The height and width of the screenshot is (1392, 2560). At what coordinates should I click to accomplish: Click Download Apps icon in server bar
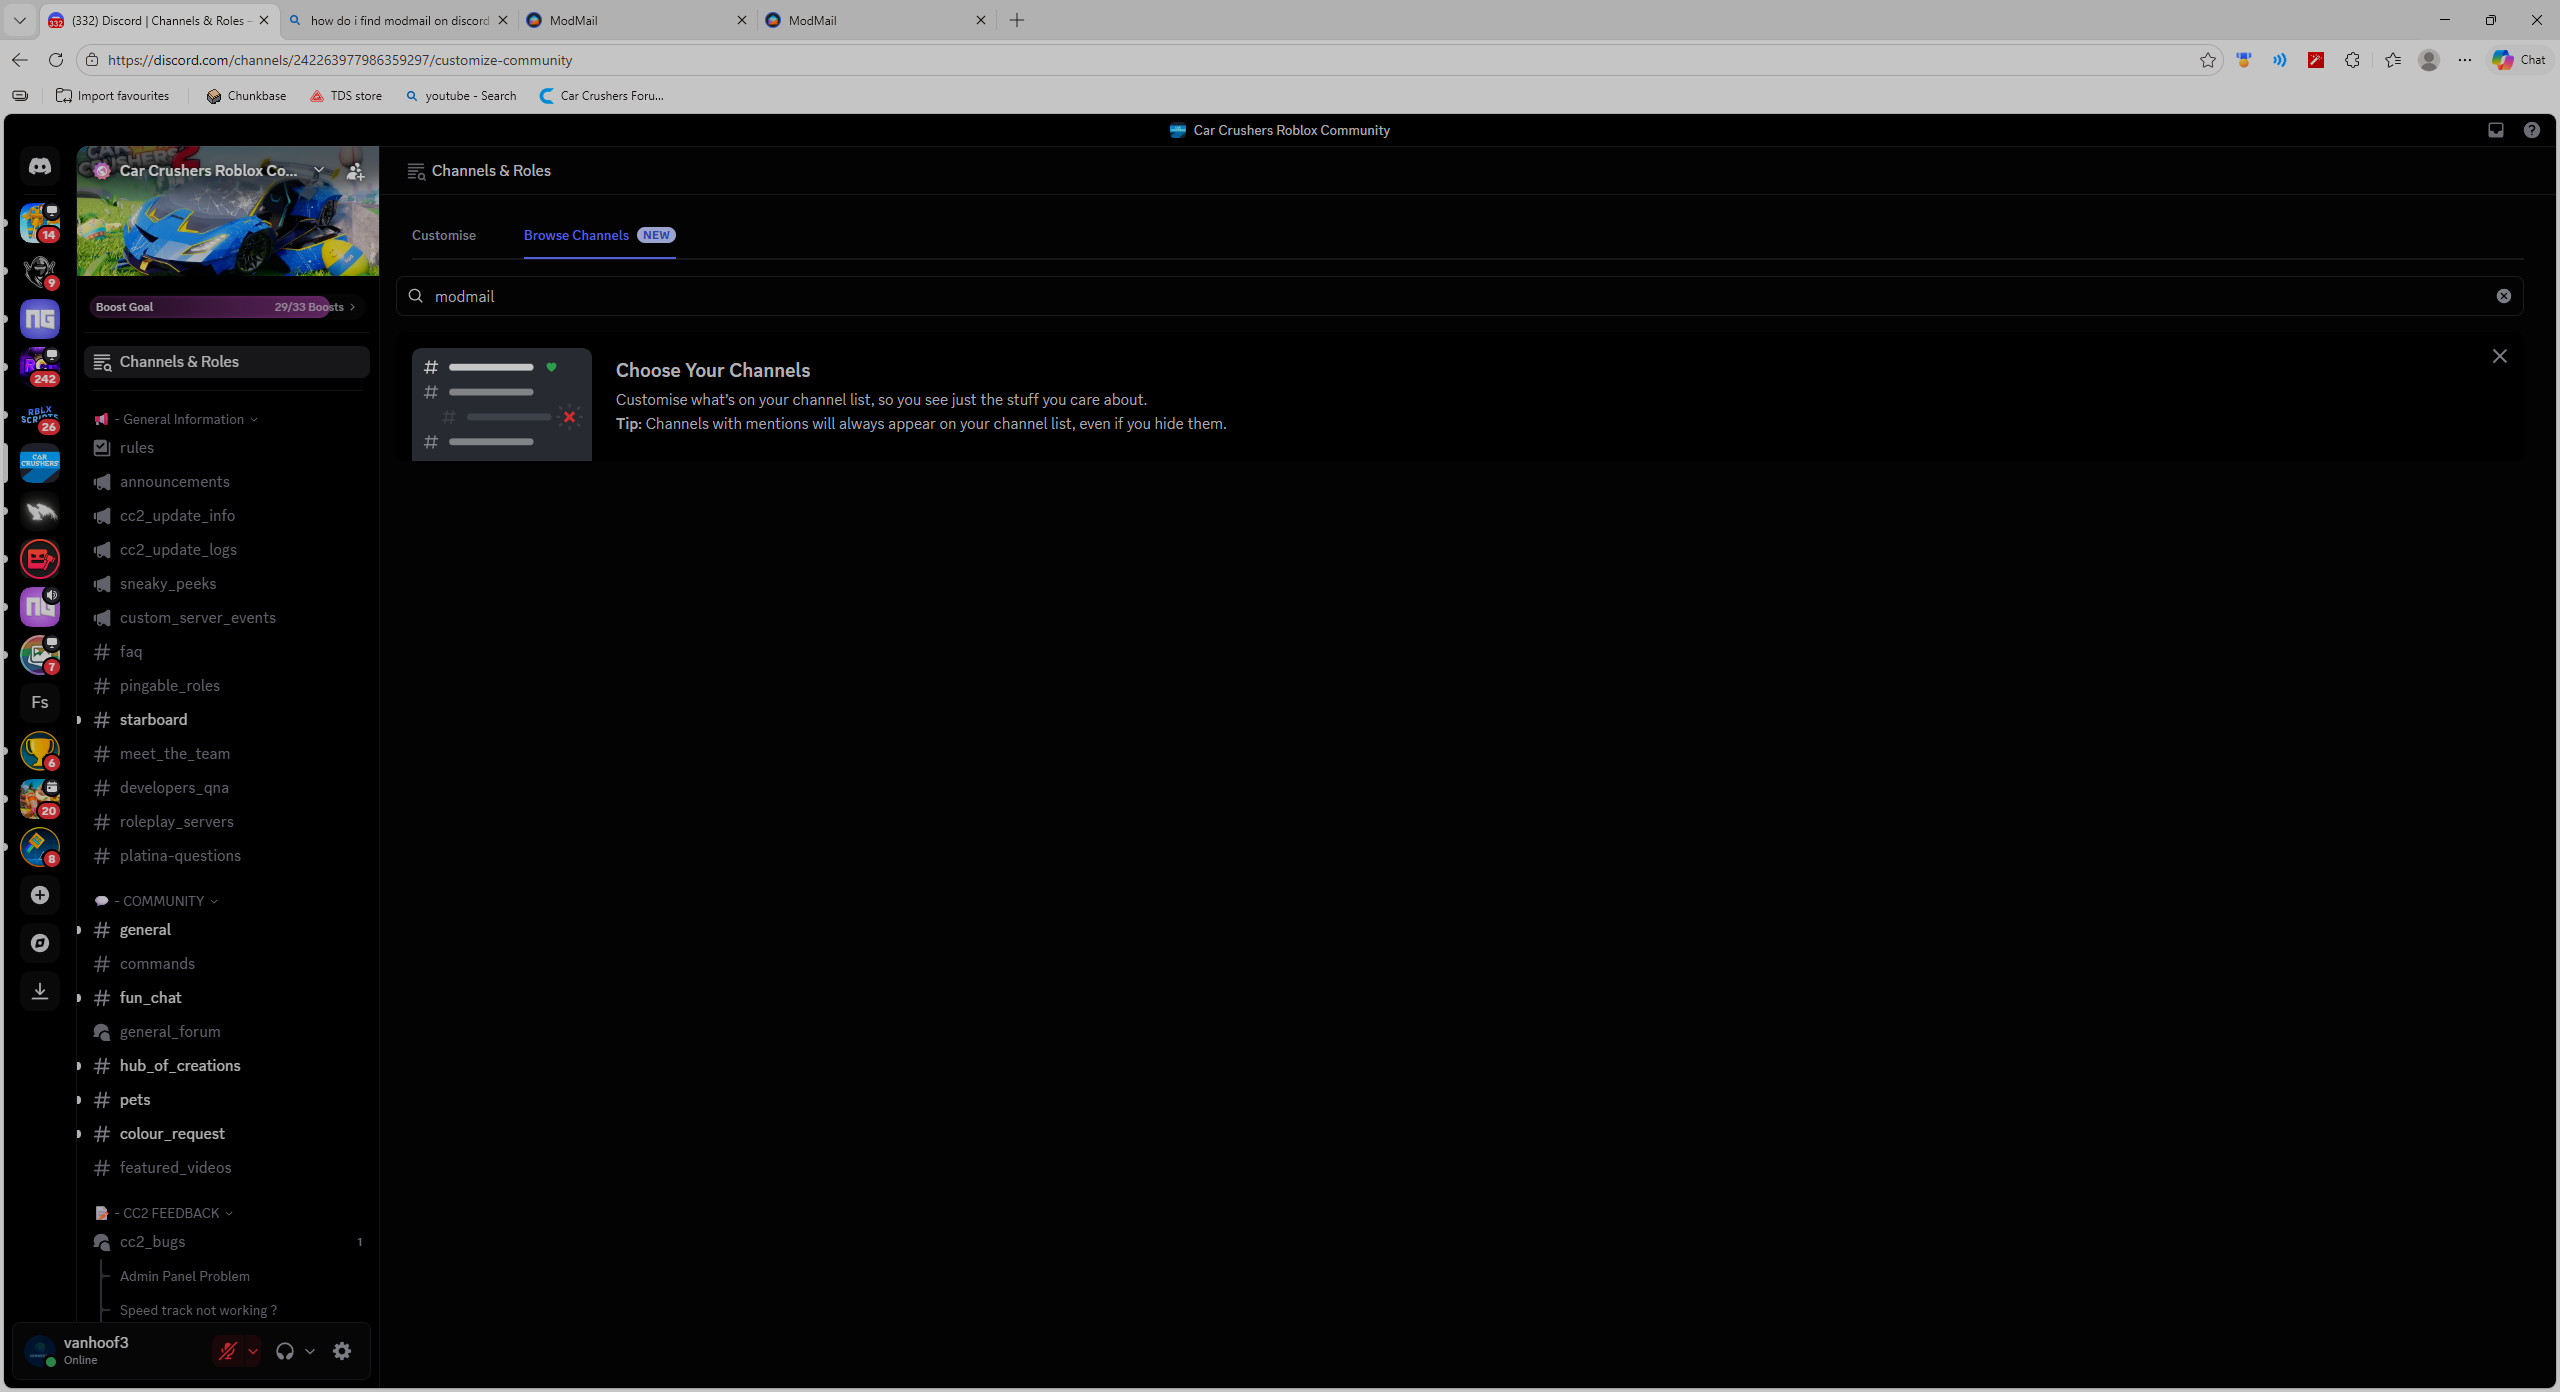(x=40, y=991)
